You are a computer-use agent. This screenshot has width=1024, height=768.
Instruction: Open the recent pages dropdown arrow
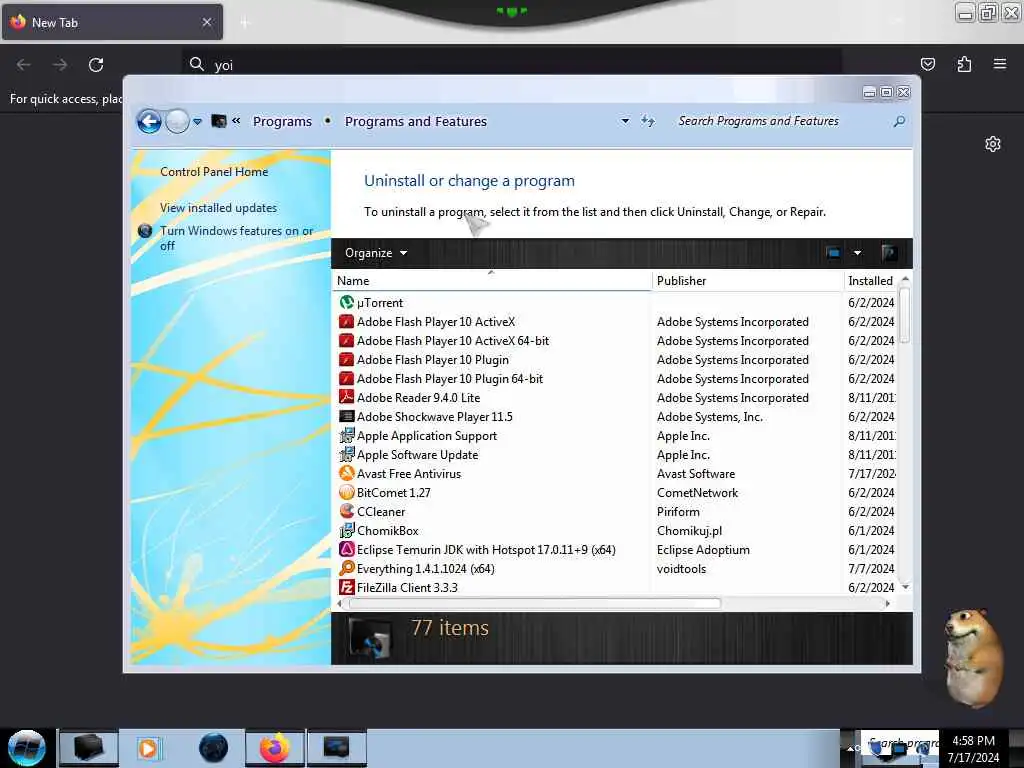(197, 121)
